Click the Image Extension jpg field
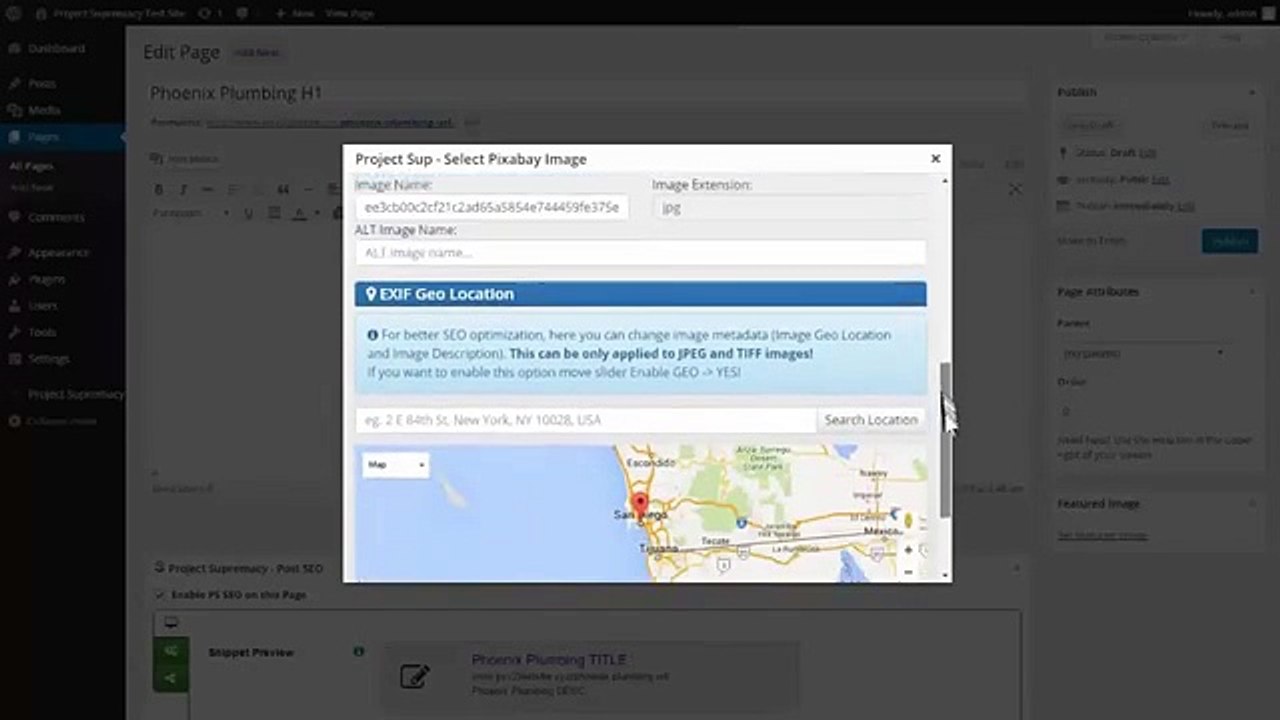Viewport: 1280px width, 720px height. coord(789,207)
